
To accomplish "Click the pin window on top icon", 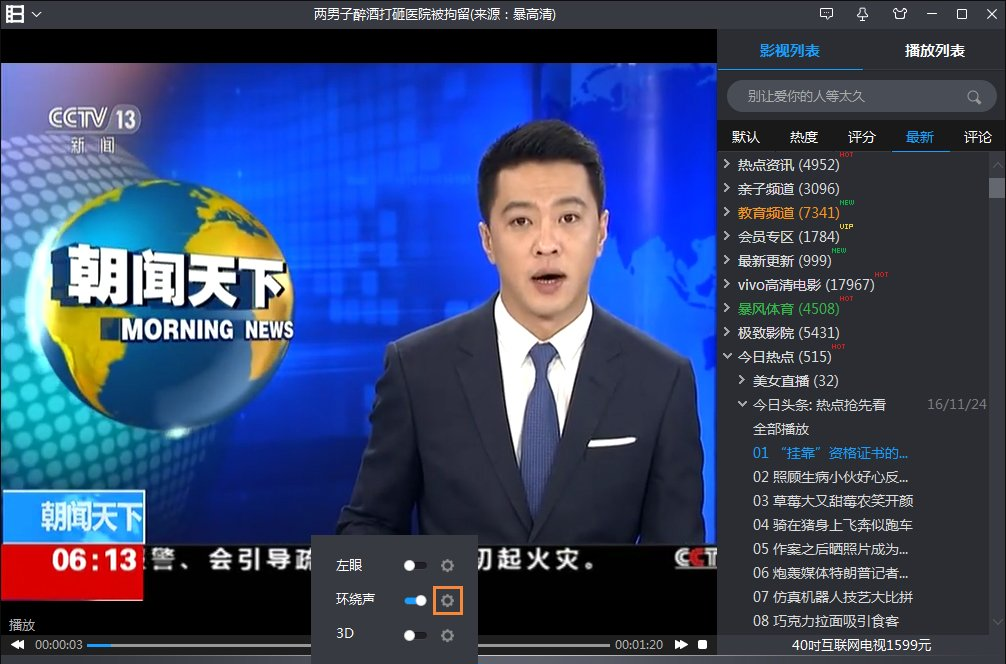I will click(x=862, y=14).
